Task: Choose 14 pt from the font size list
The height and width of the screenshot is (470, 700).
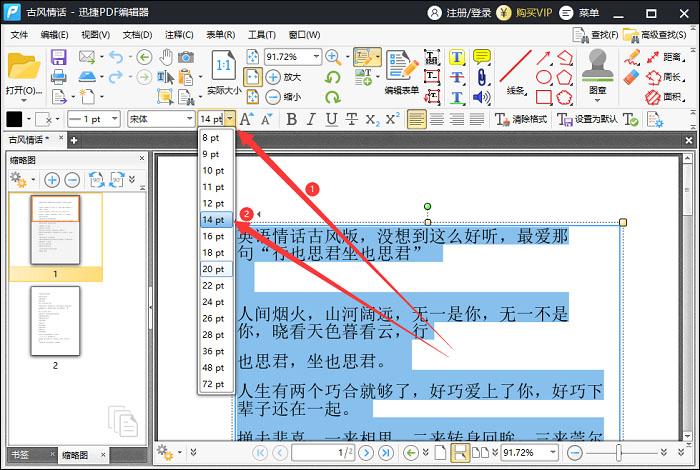Action: pos(214,219)
